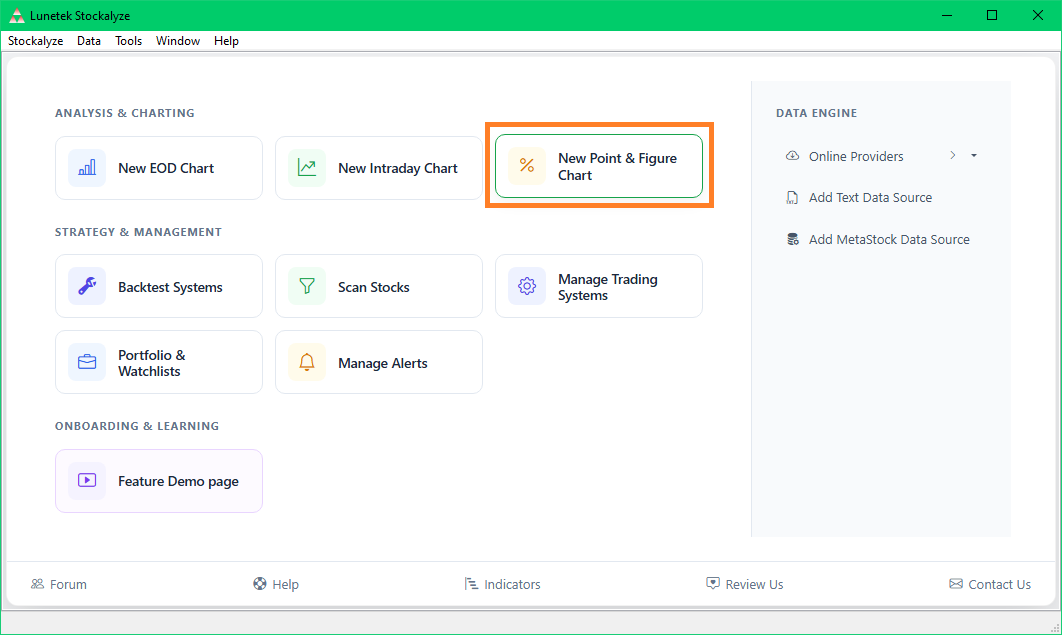Open the Window menu
Screen dimensions: 1062x635
pyautogui.click(x=178, y=41)
